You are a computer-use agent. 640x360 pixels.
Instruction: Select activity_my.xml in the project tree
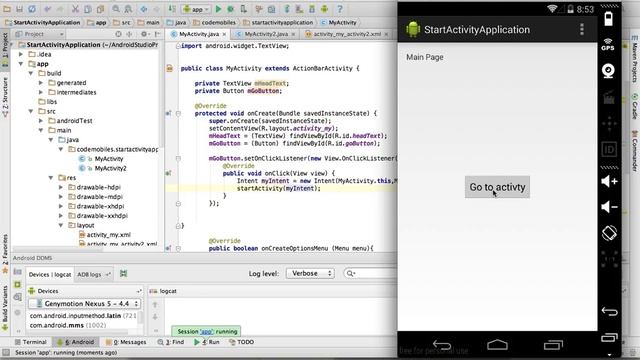[x=108, y=235]
